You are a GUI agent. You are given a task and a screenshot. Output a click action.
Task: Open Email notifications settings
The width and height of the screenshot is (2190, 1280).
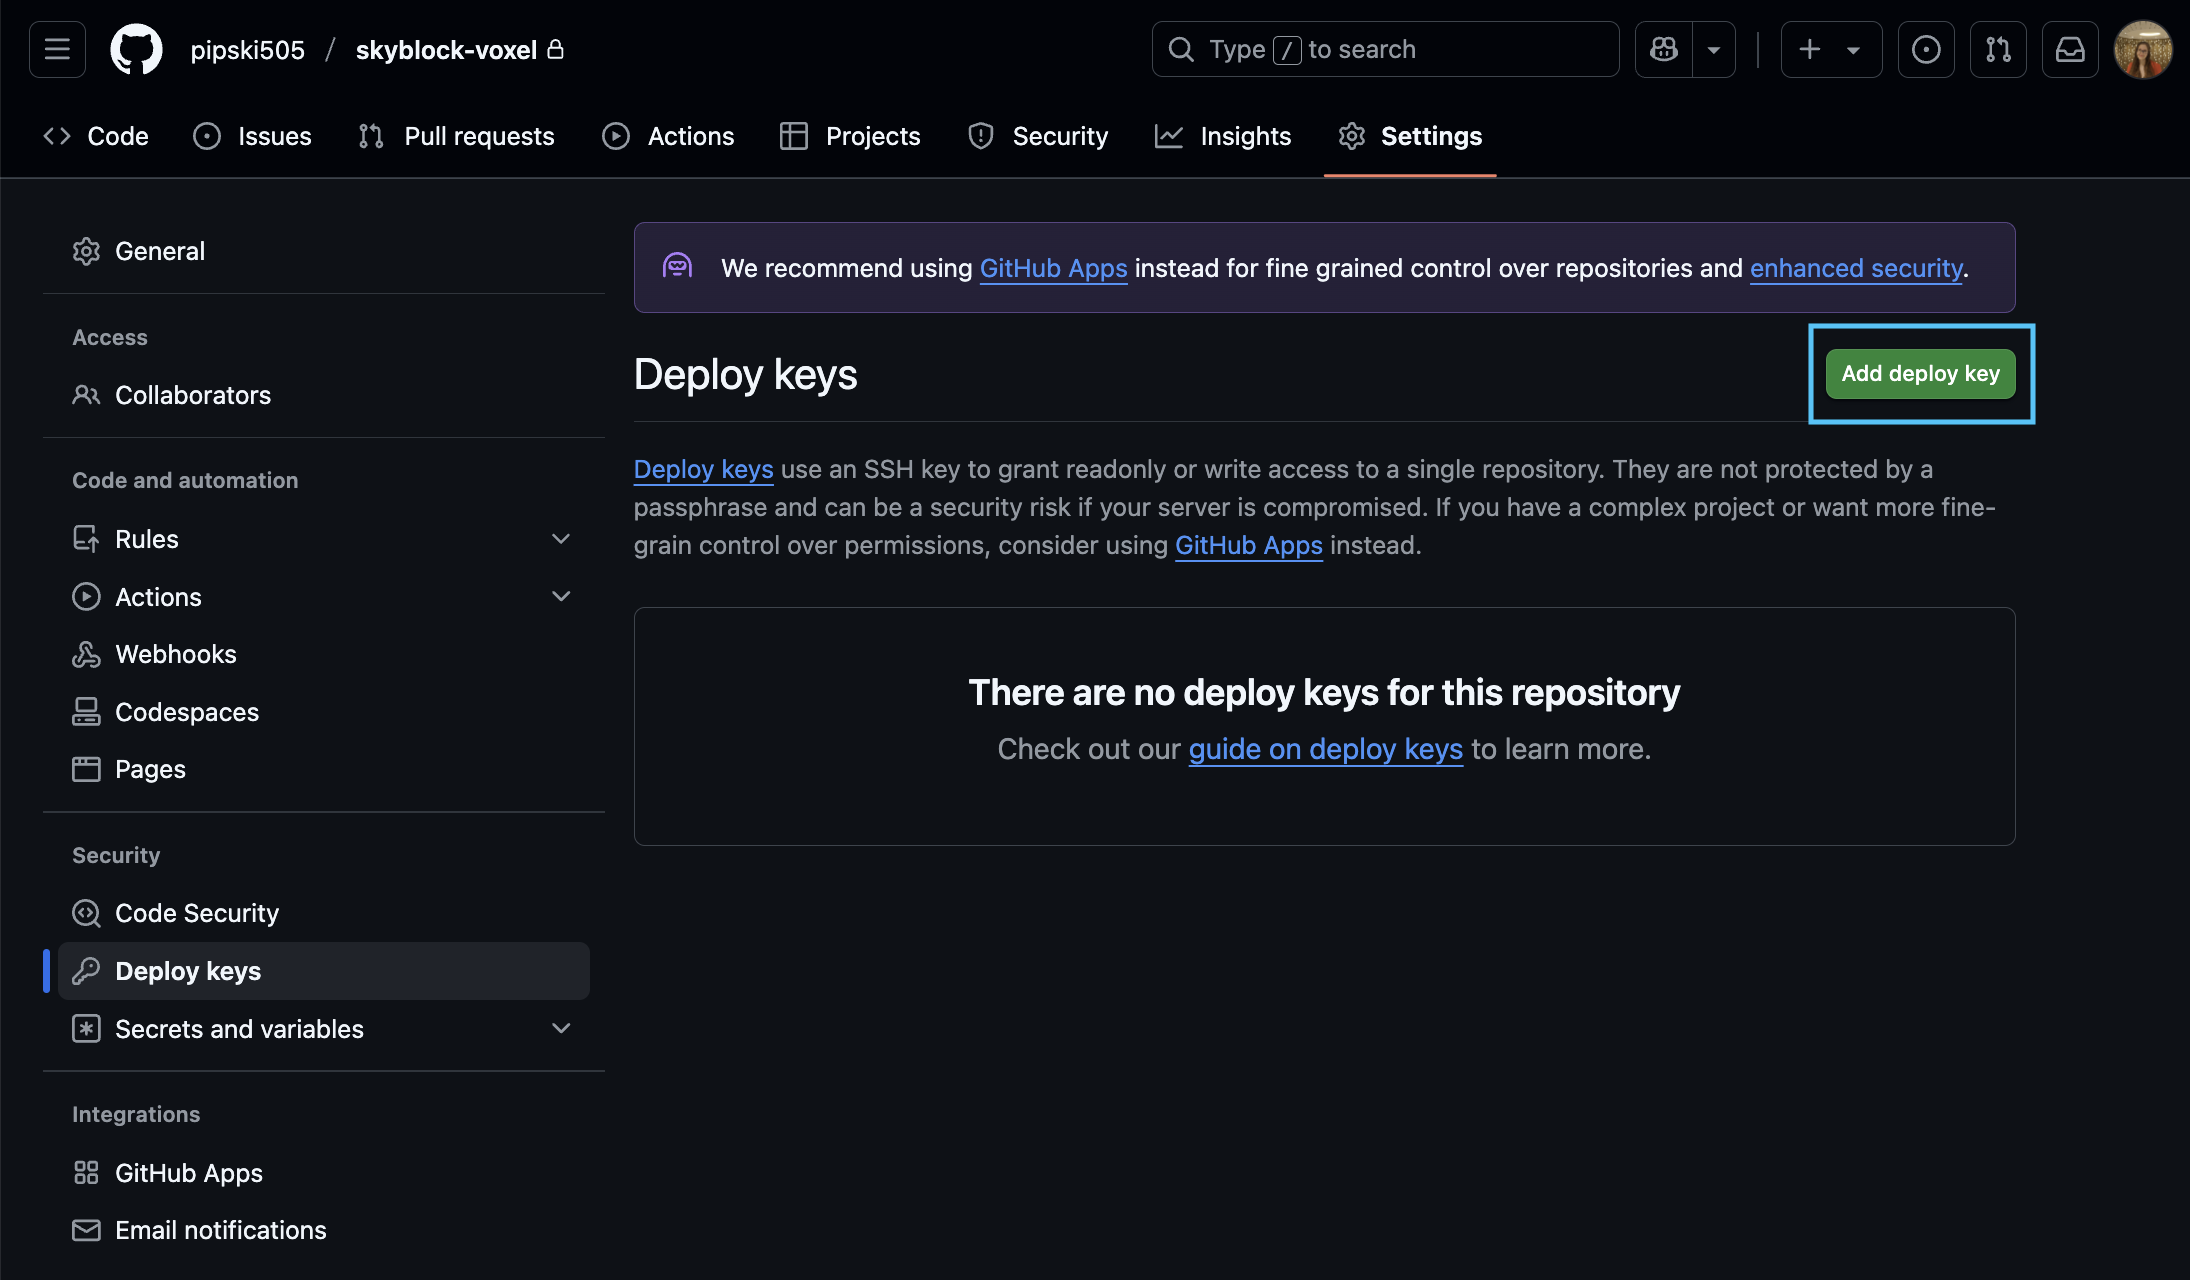click(x=324, y=1230)
